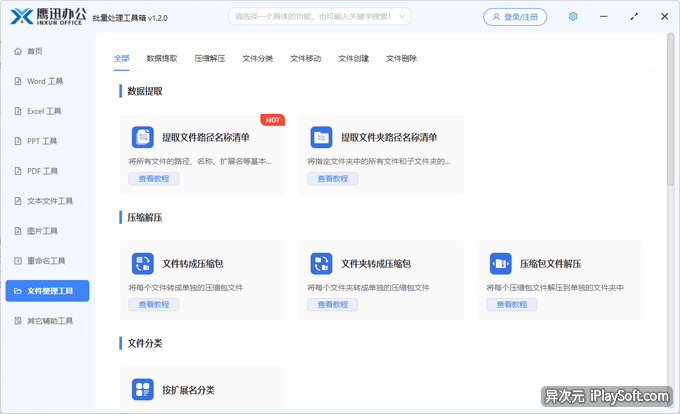Click the 文件夹转成压缩包 tool icon

click(x=321, y=264)
